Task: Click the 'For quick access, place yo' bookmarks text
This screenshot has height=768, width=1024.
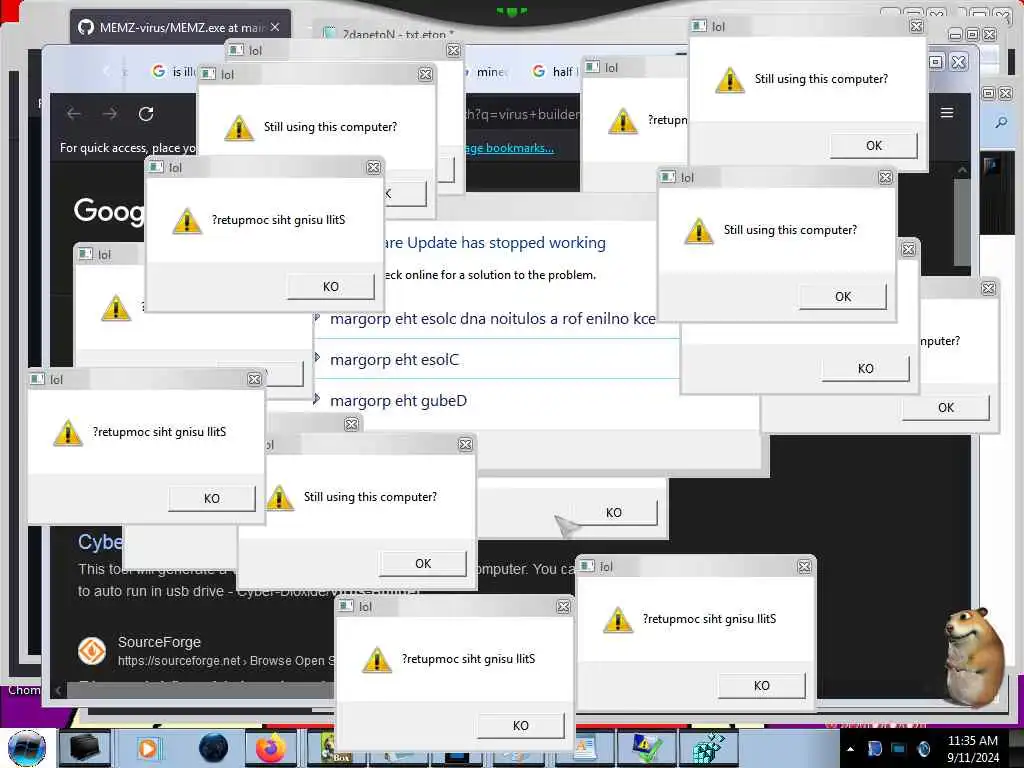Action: (127, 148)
